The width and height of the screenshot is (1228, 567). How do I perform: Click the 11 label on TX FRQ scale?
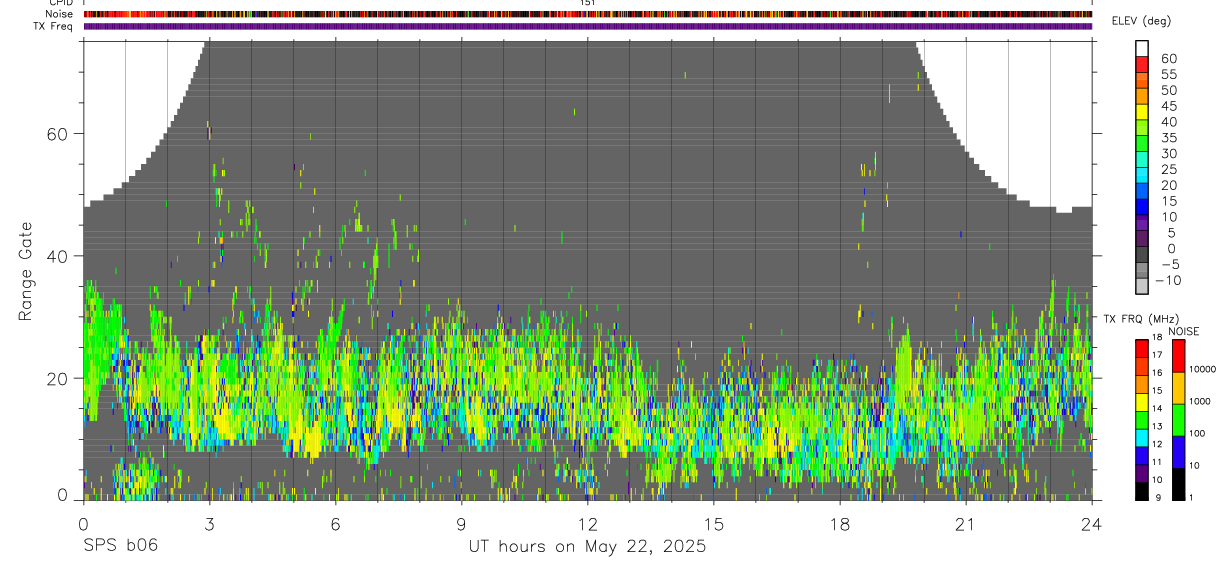tap(1157, 461)
